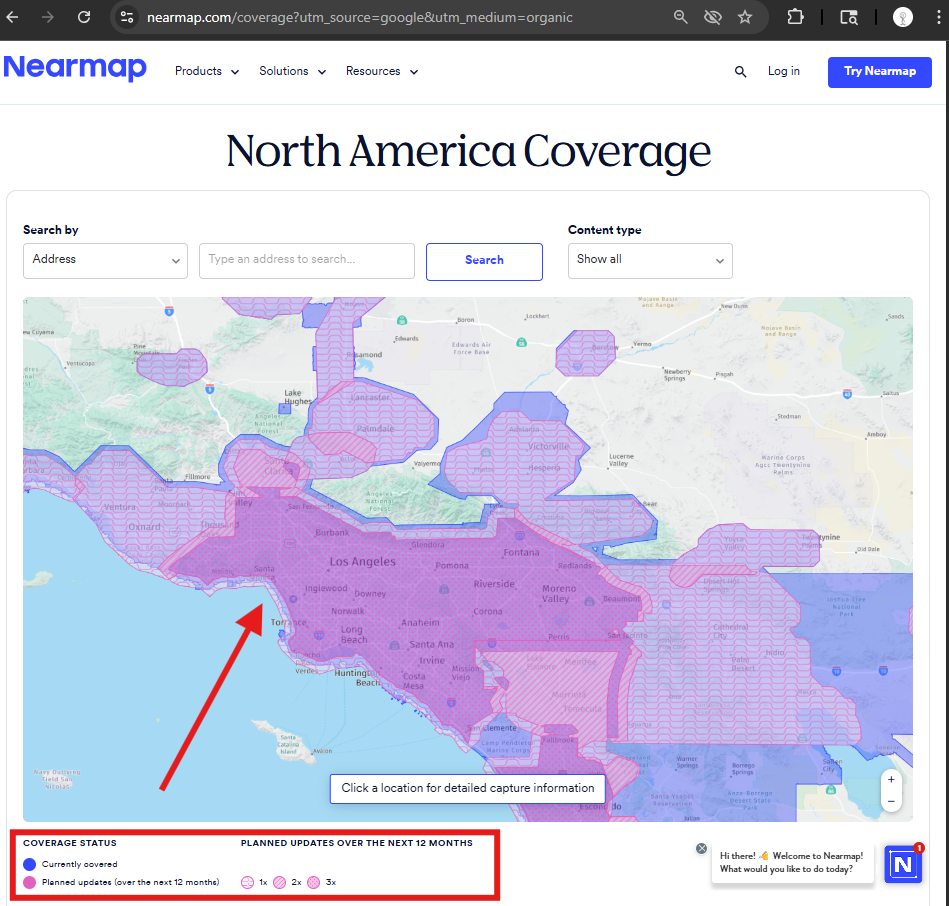This screenshot has width=949, height=906.
Task: Click the 1x planned updates pattern swatch
Action: pos(247,882)
